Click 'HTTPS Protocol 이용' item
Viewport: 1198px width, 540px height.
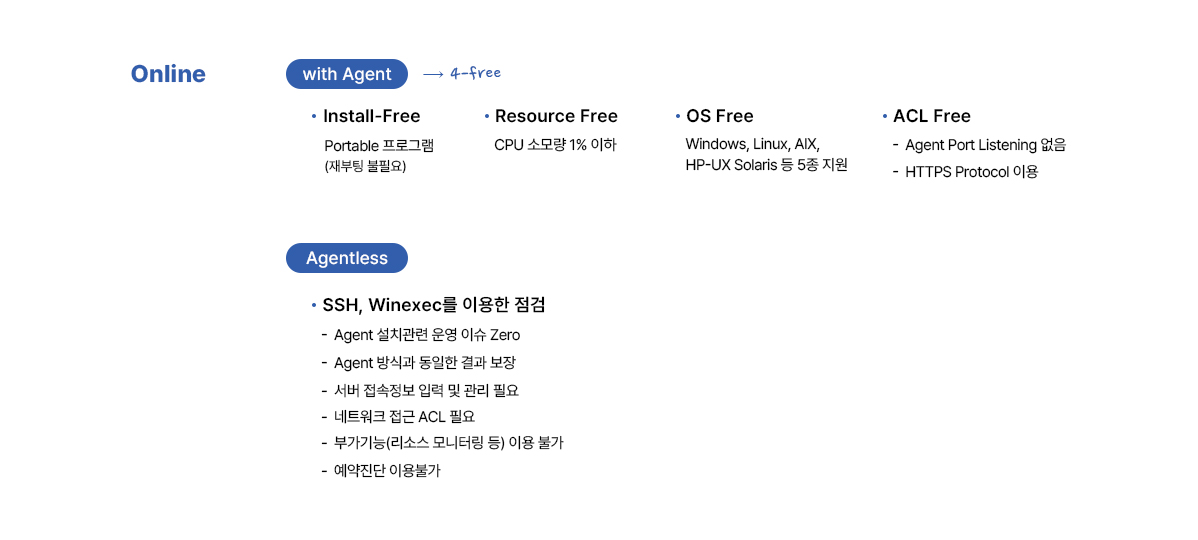971,172
